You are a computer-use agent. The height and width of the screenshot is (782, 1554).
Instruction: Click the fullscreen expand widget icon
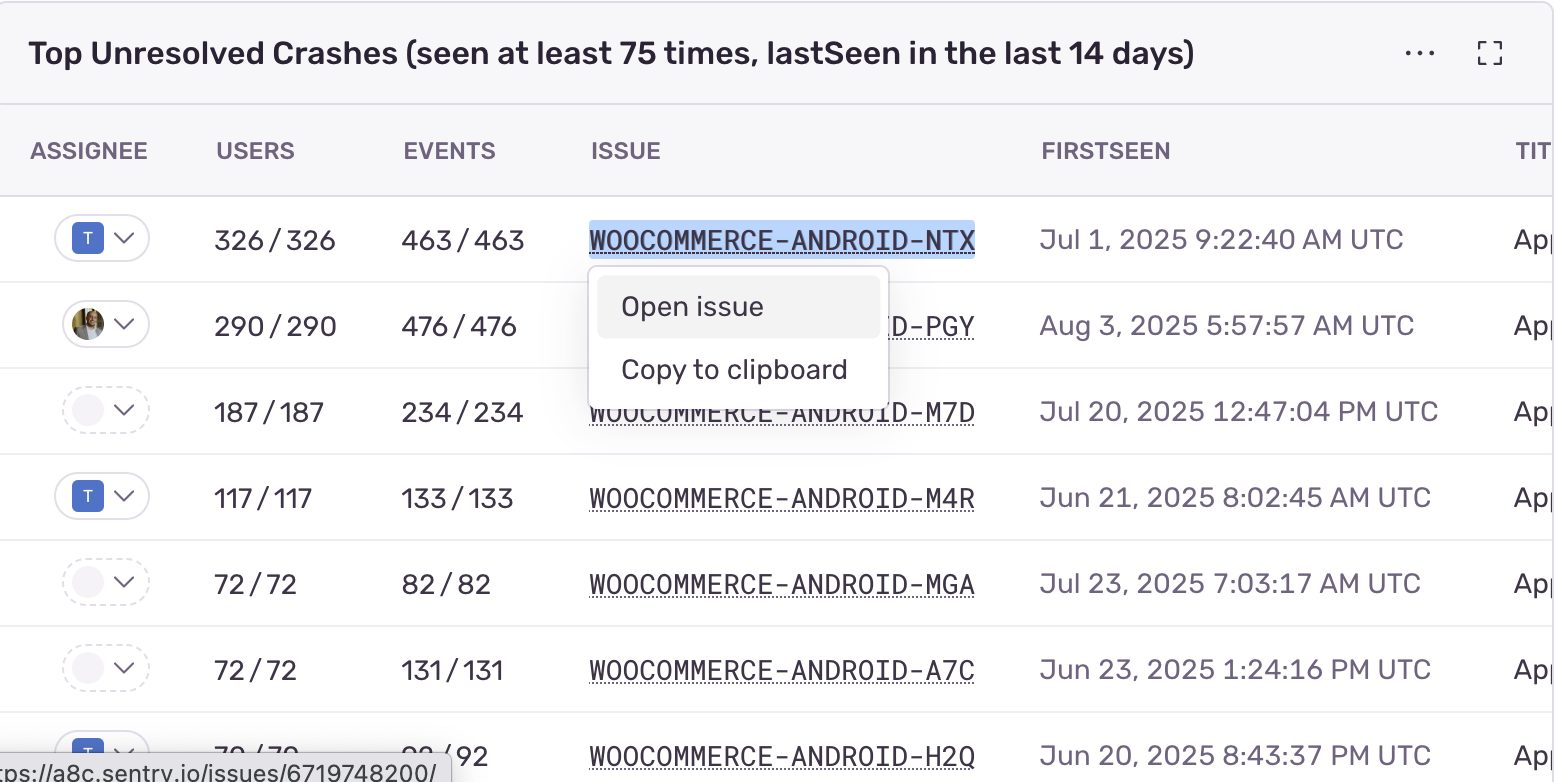[1490, 54]
